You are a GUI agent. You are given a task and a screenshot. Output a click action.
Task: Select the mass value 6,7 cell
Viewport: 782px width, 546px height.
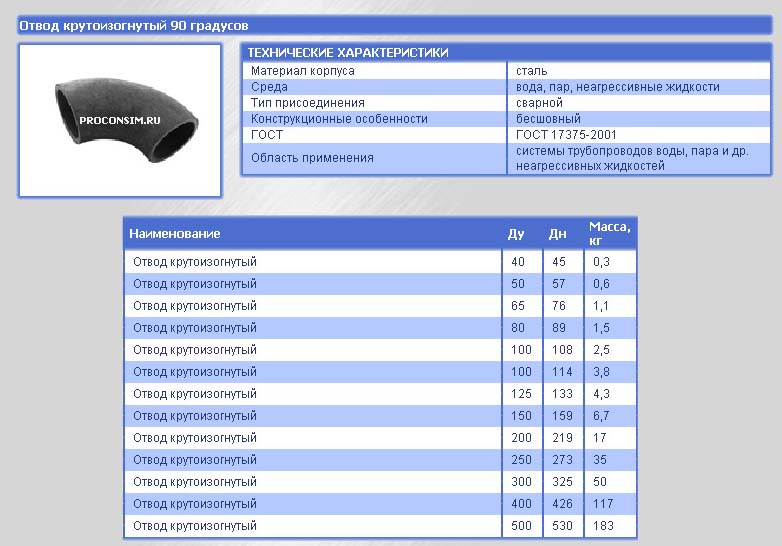[601, 416]
